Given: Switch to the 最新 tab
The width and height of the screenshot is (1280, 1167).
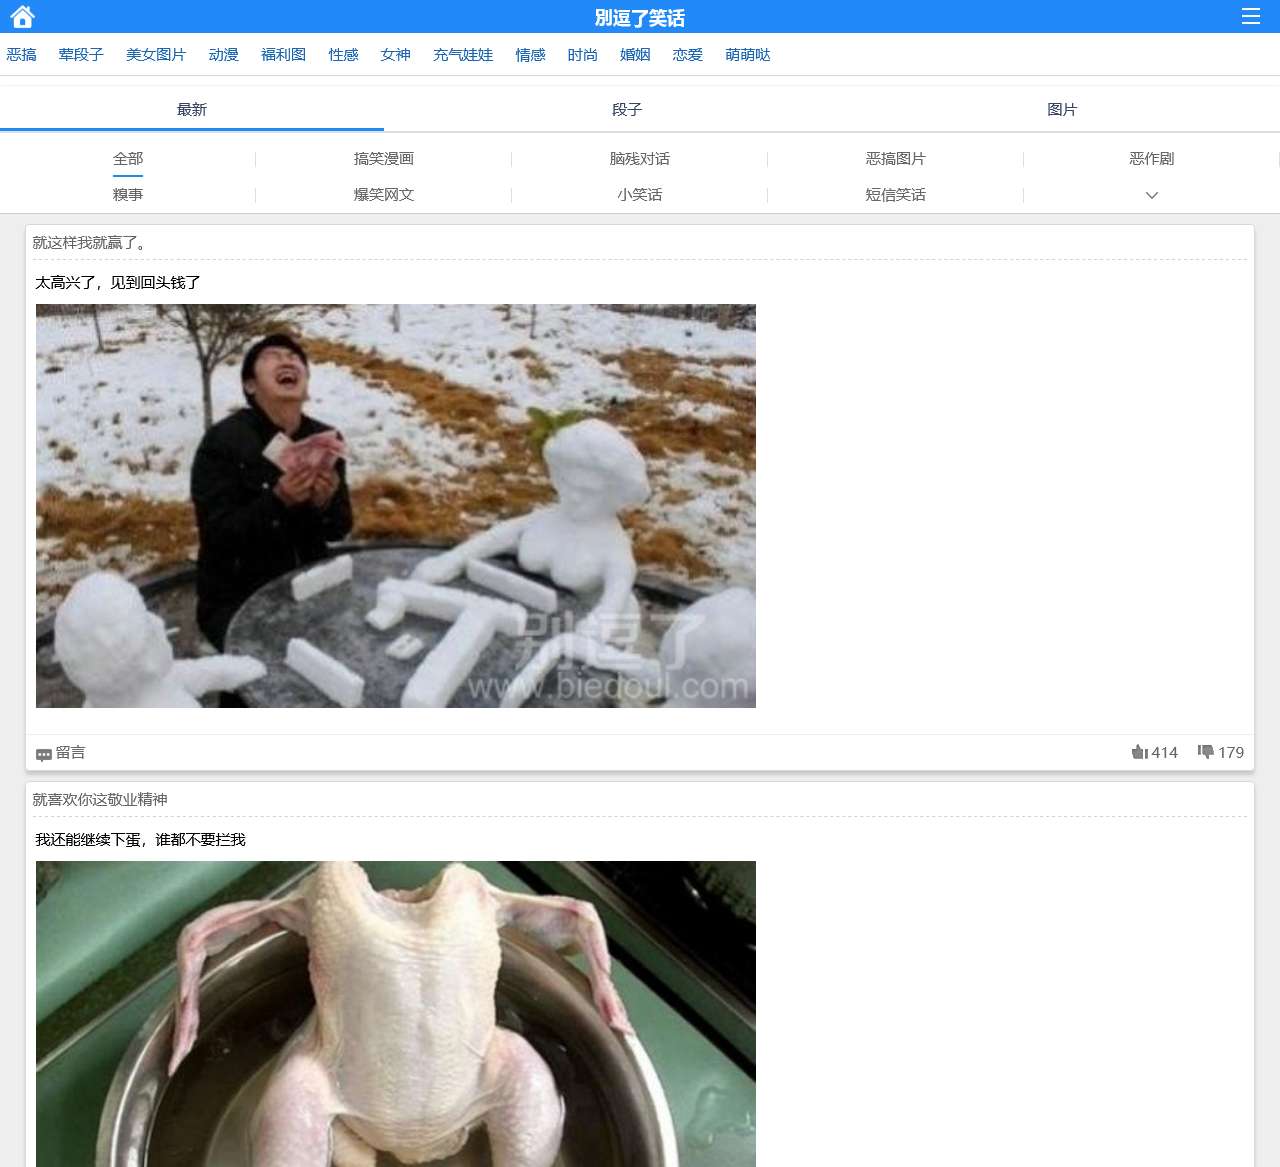Looking at the screenshot, I should [x=192, y=110].
